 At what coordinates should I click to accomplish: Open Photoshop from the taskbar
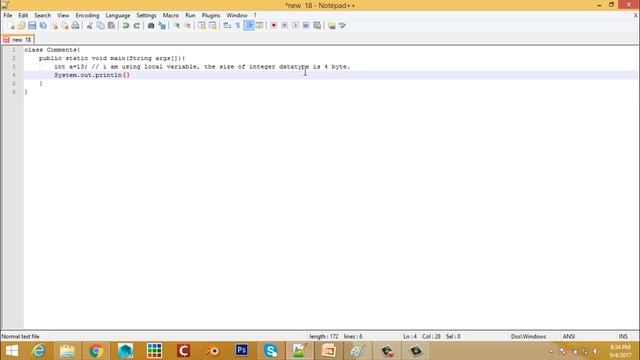click(242, 351)
